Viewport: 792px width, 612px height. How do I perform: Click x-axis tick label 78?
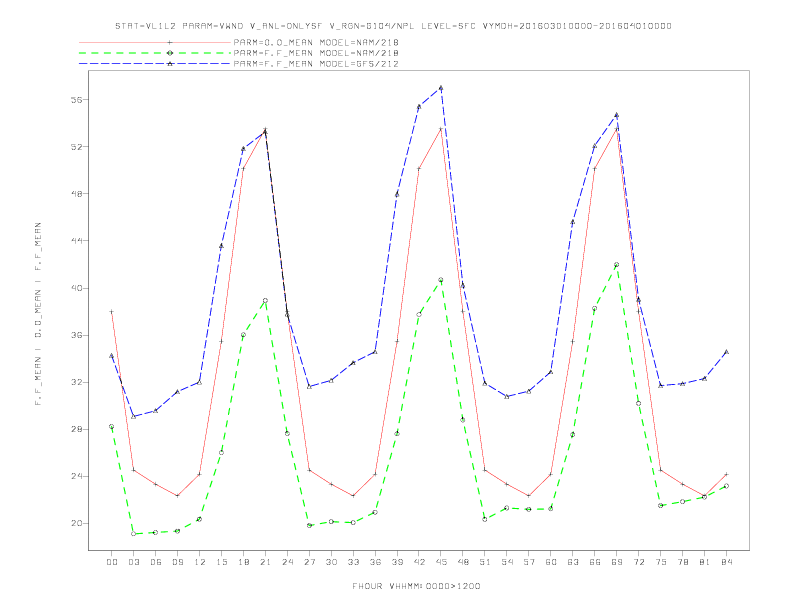pyautogui.click(x=682, y=562)
